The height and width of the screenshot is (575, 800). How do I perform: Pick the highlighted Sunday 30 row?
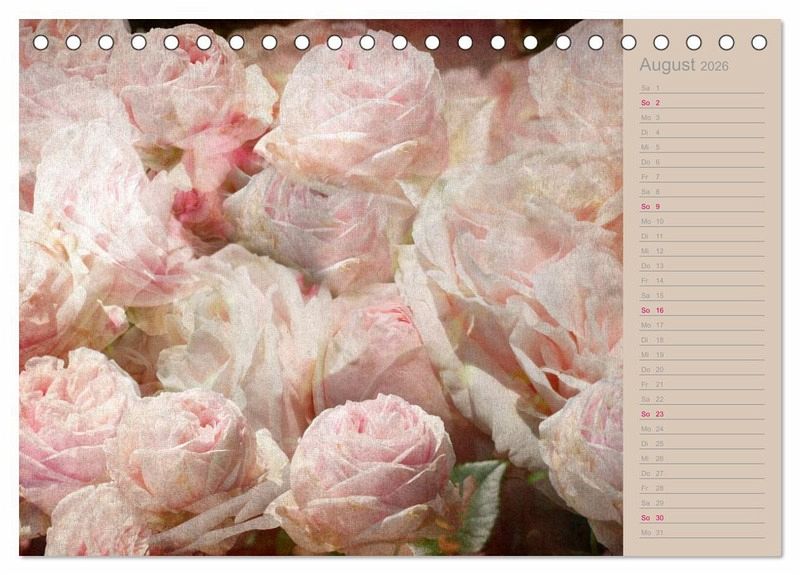click(x=700, y=517)
